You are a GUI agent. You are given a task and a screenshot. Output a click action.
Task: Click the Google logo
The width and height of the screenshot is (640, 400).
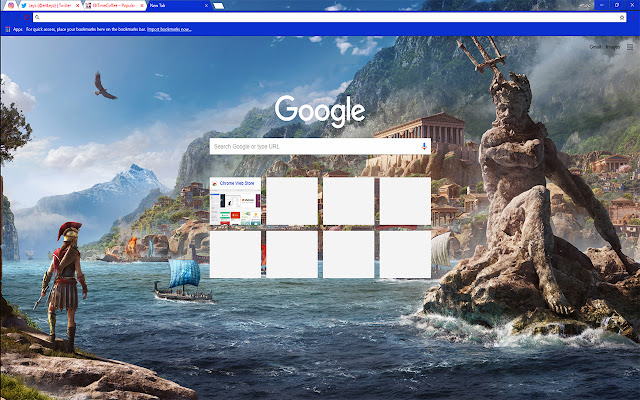click(x=320, y=111)
